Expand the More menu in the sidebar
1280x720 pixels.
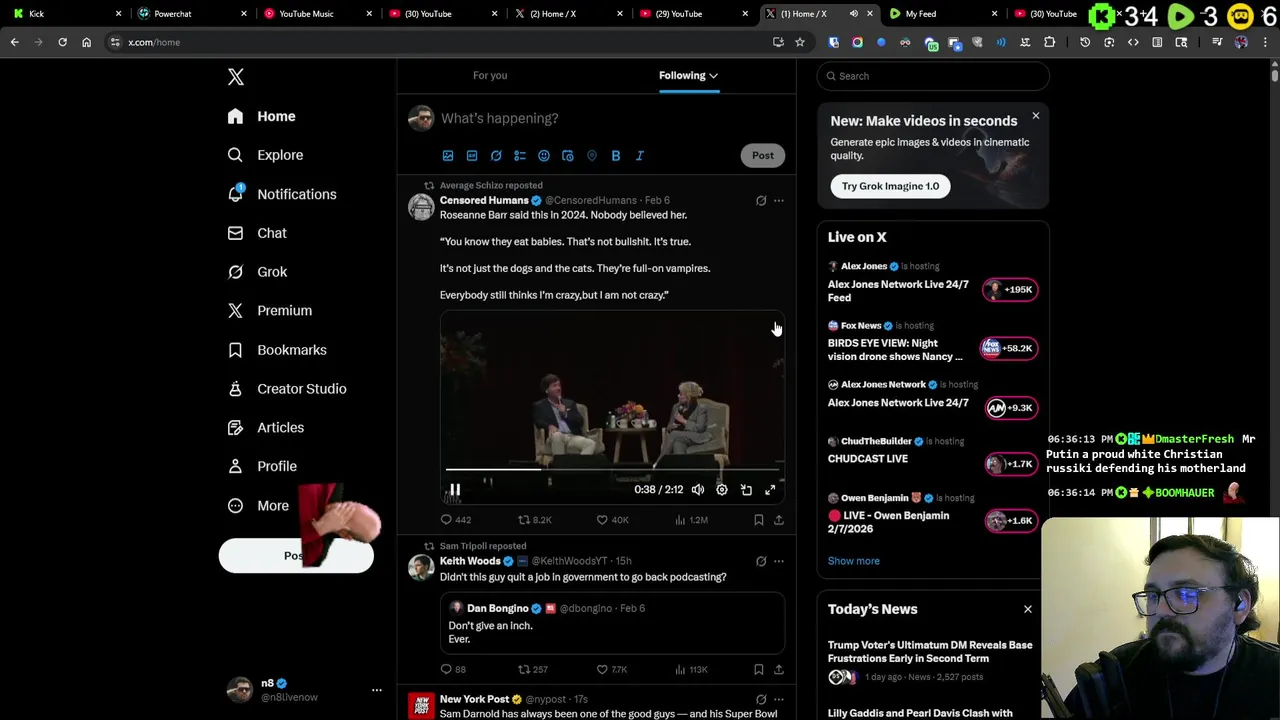click(258, 505)
